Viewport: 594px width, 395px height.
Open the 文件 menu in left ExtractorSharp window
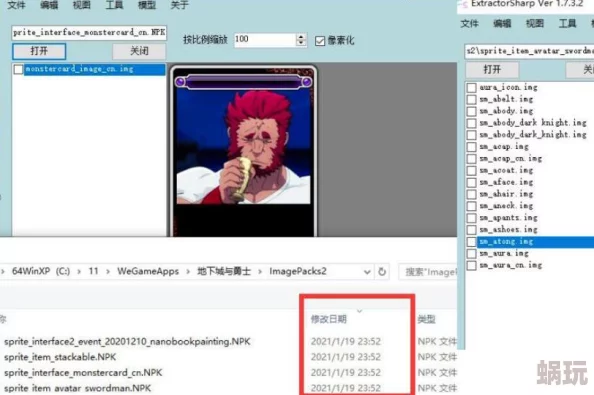point(17,5)
